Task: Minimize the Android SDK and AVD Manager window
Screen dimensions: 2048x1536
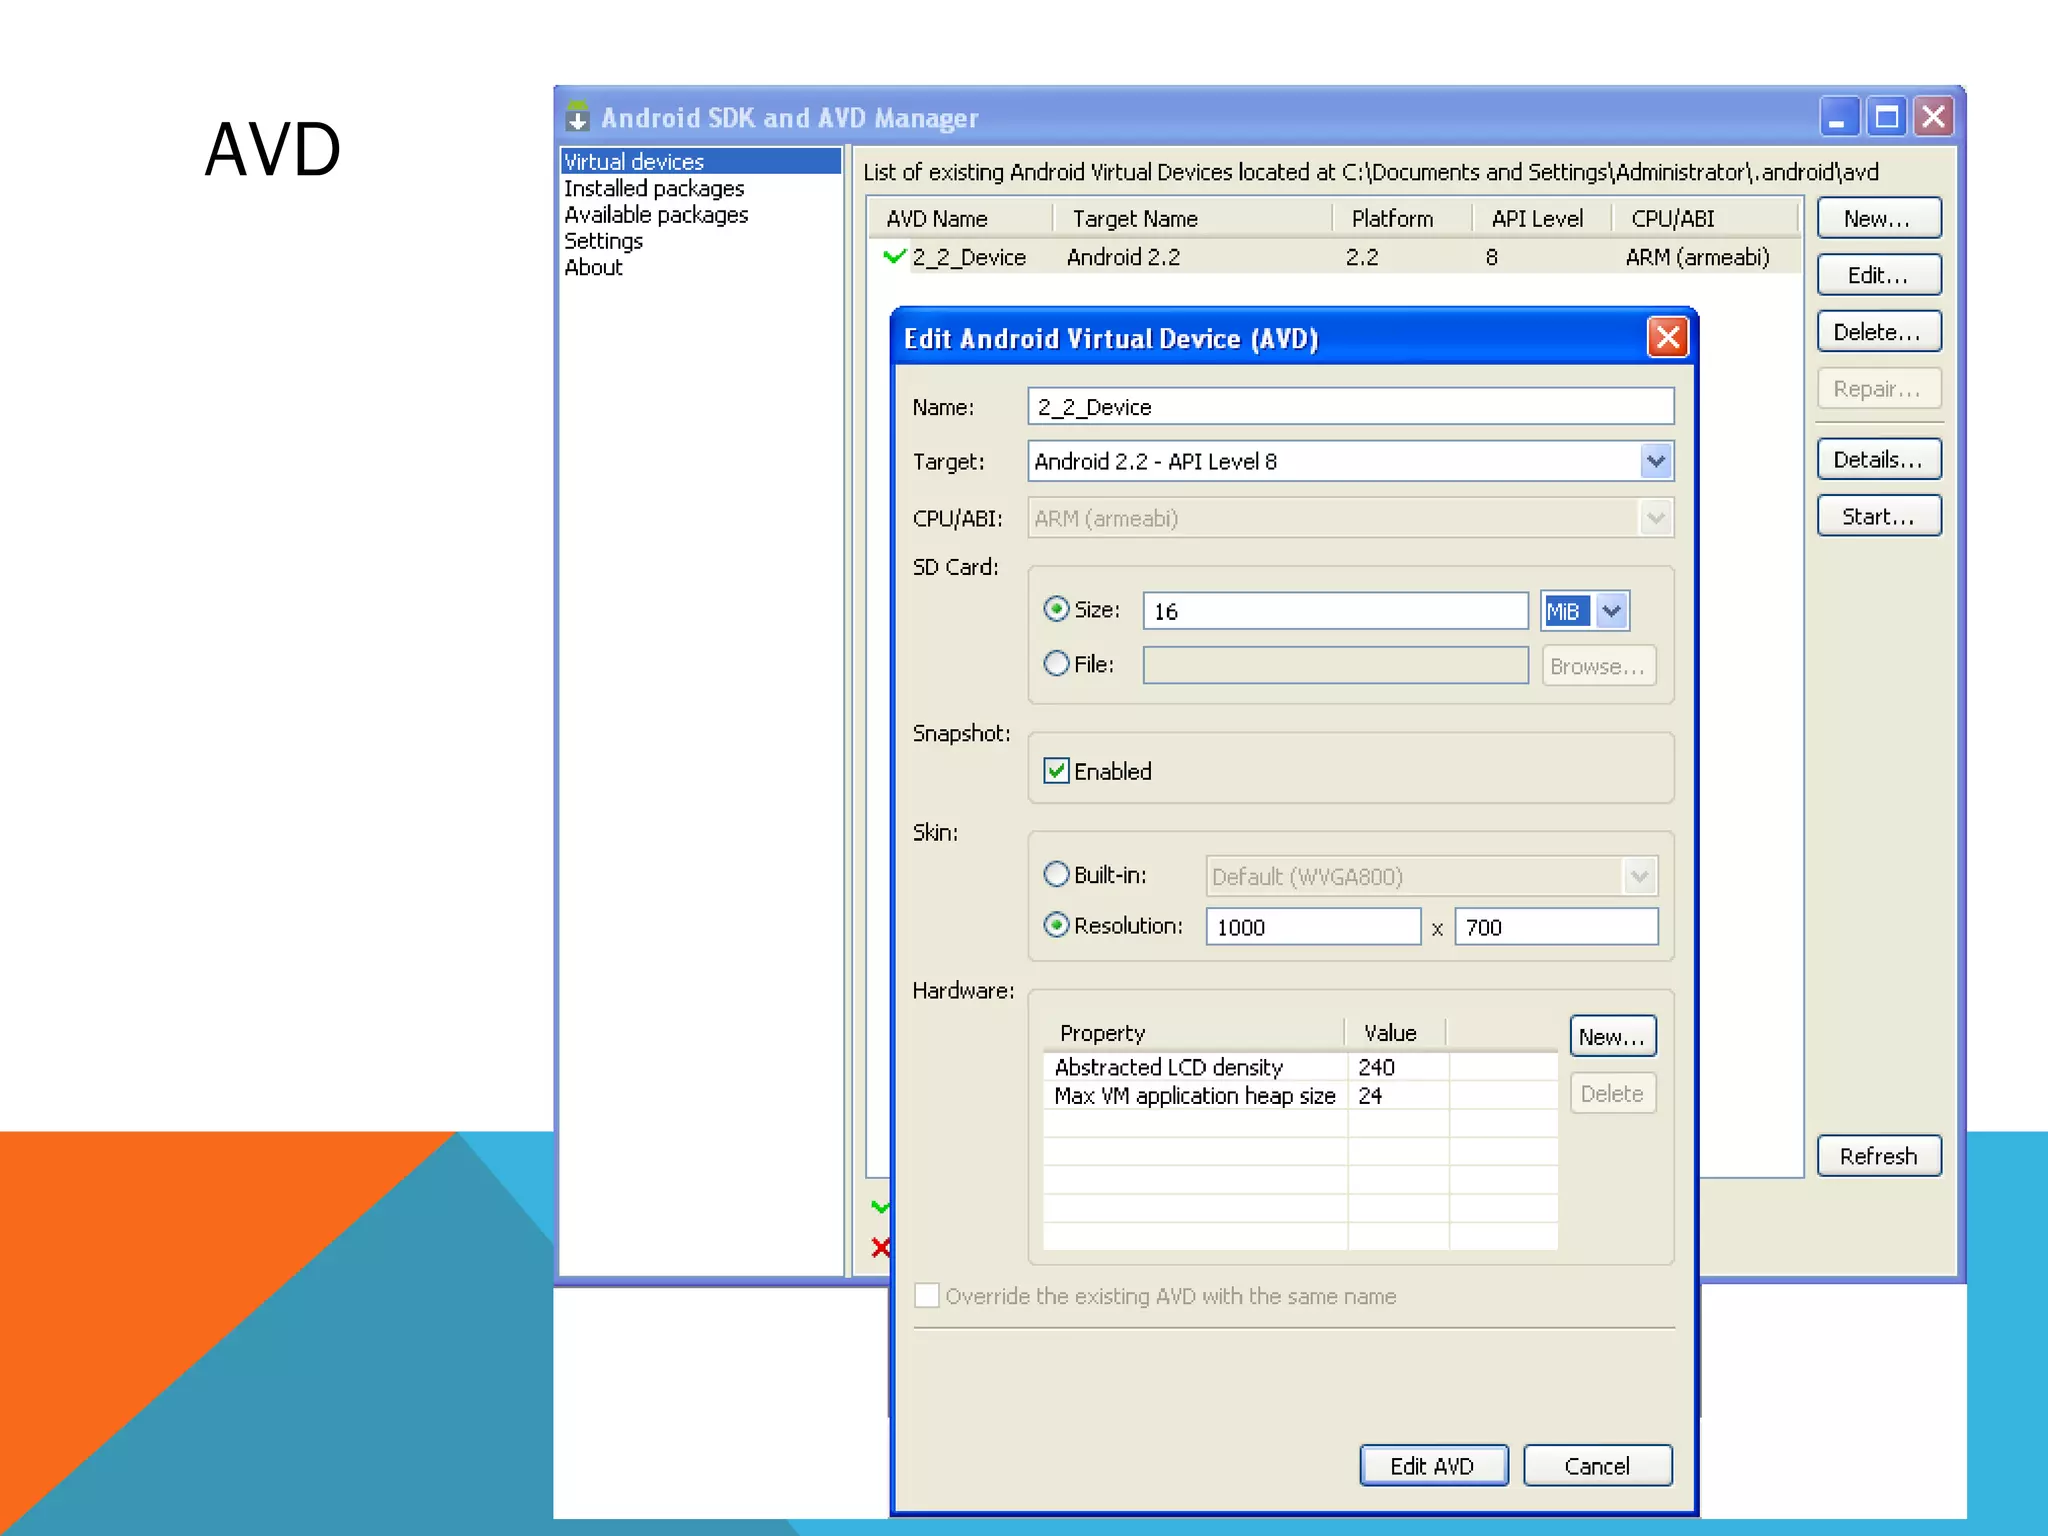Action: (x=1838, y=117)
